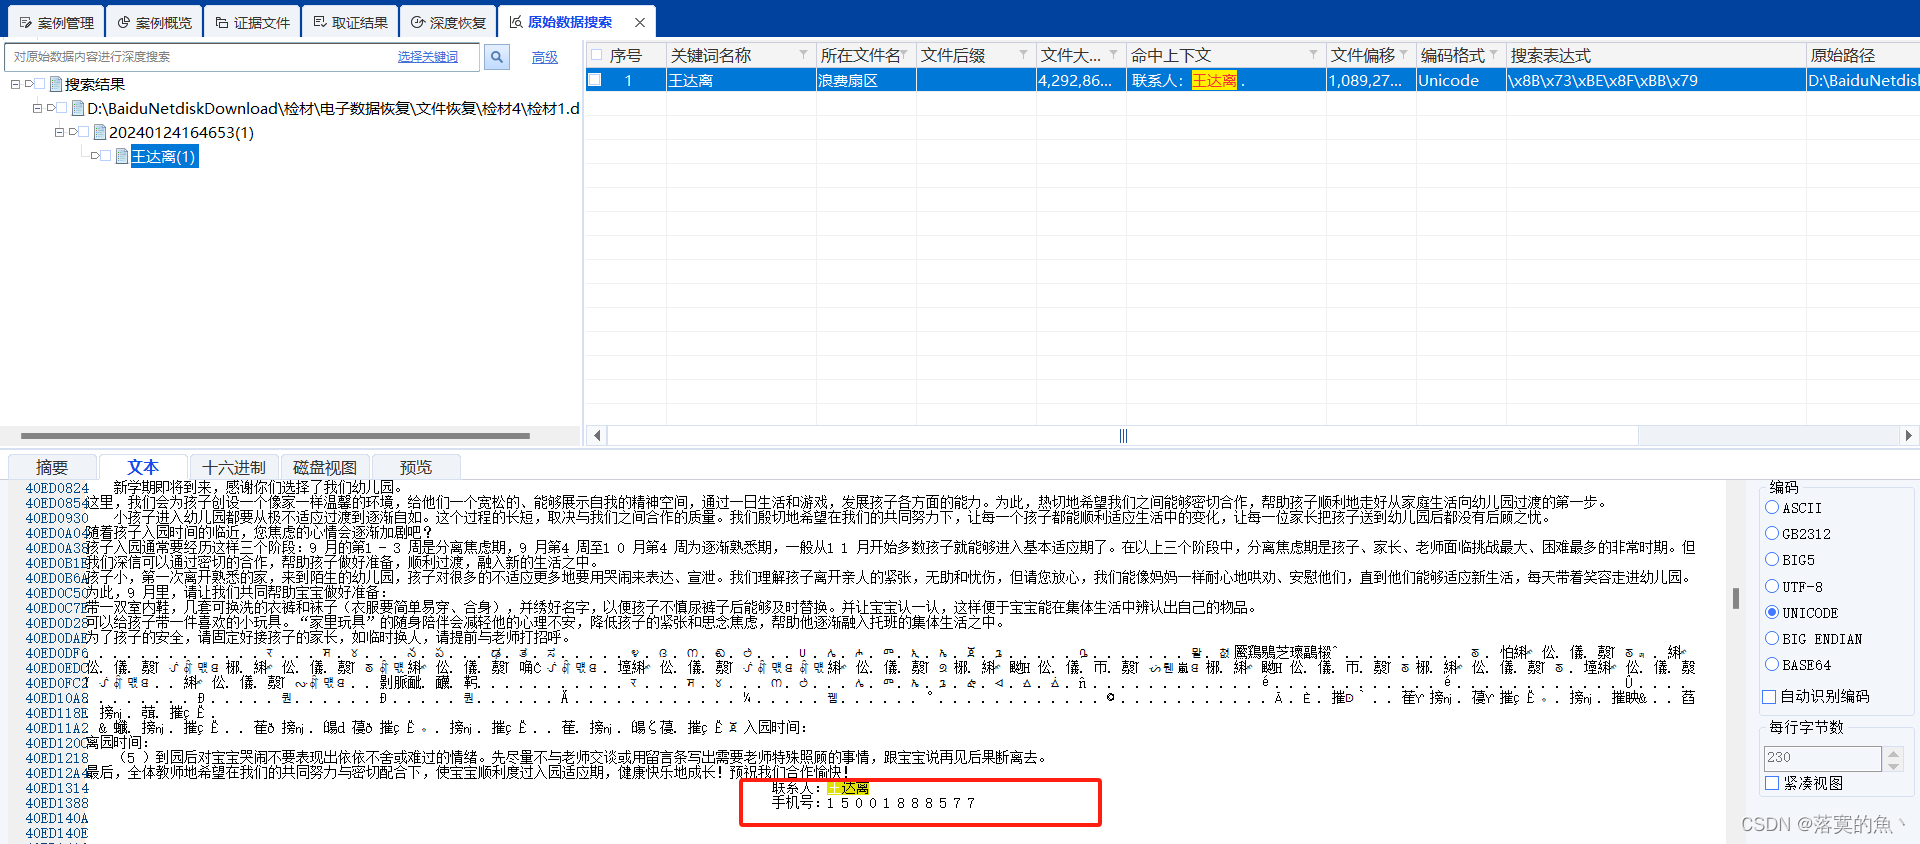Switch to the 预览 tab

click(x=416, y=467)
